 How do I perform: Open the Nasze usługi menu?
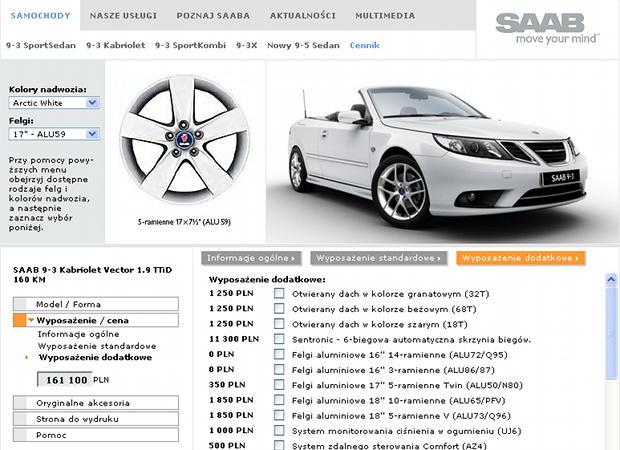click(123, 16)
